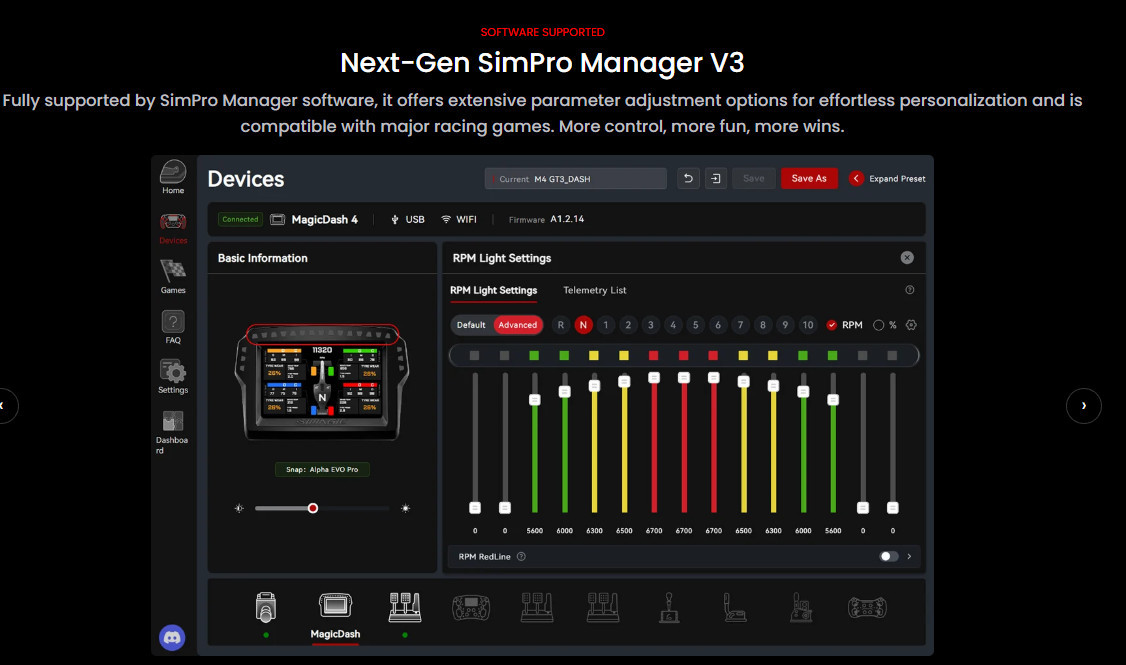
Task: Select the Default mode toggle
Action: click(471, 325)
